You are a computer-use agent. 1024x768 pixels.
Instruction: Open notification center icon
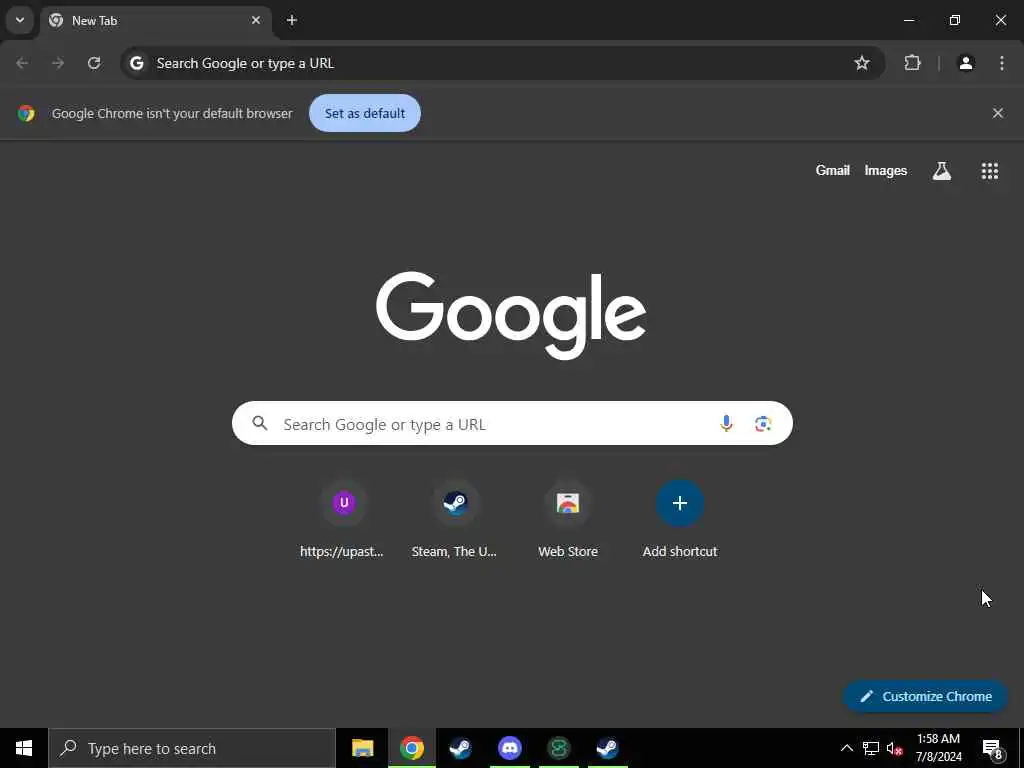pos(992,748)
